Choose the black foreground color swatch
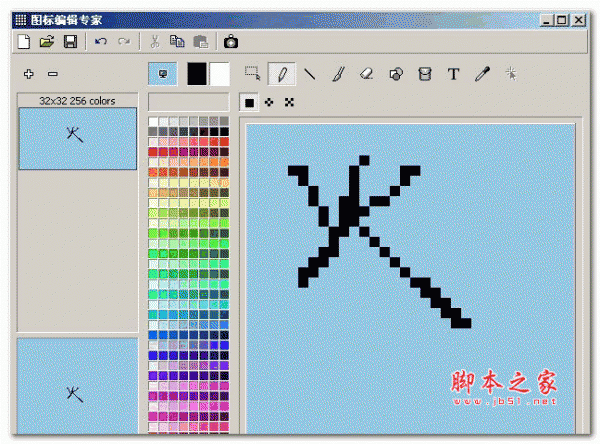 pos(197,73)
